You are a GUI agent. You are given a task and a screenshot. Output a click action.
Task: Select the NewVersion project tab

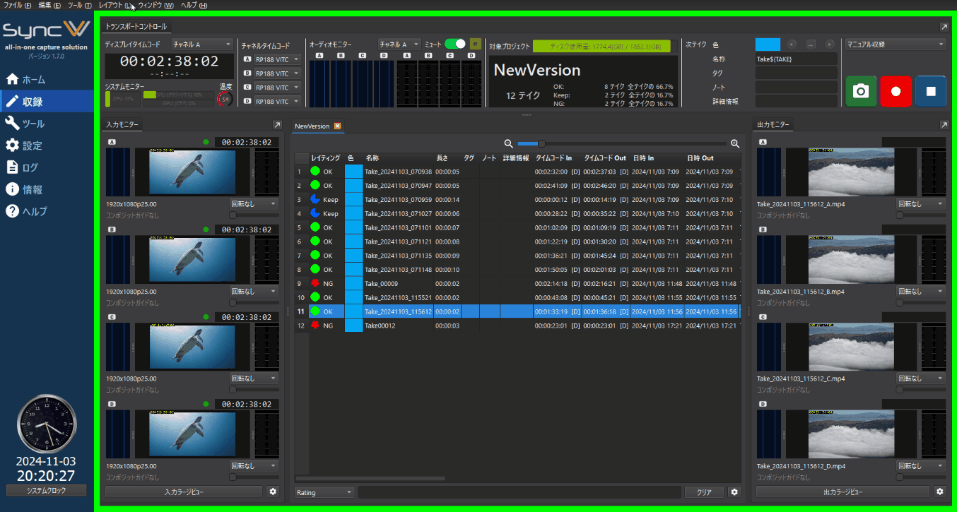pyautogui.click(x=311, y=126)
